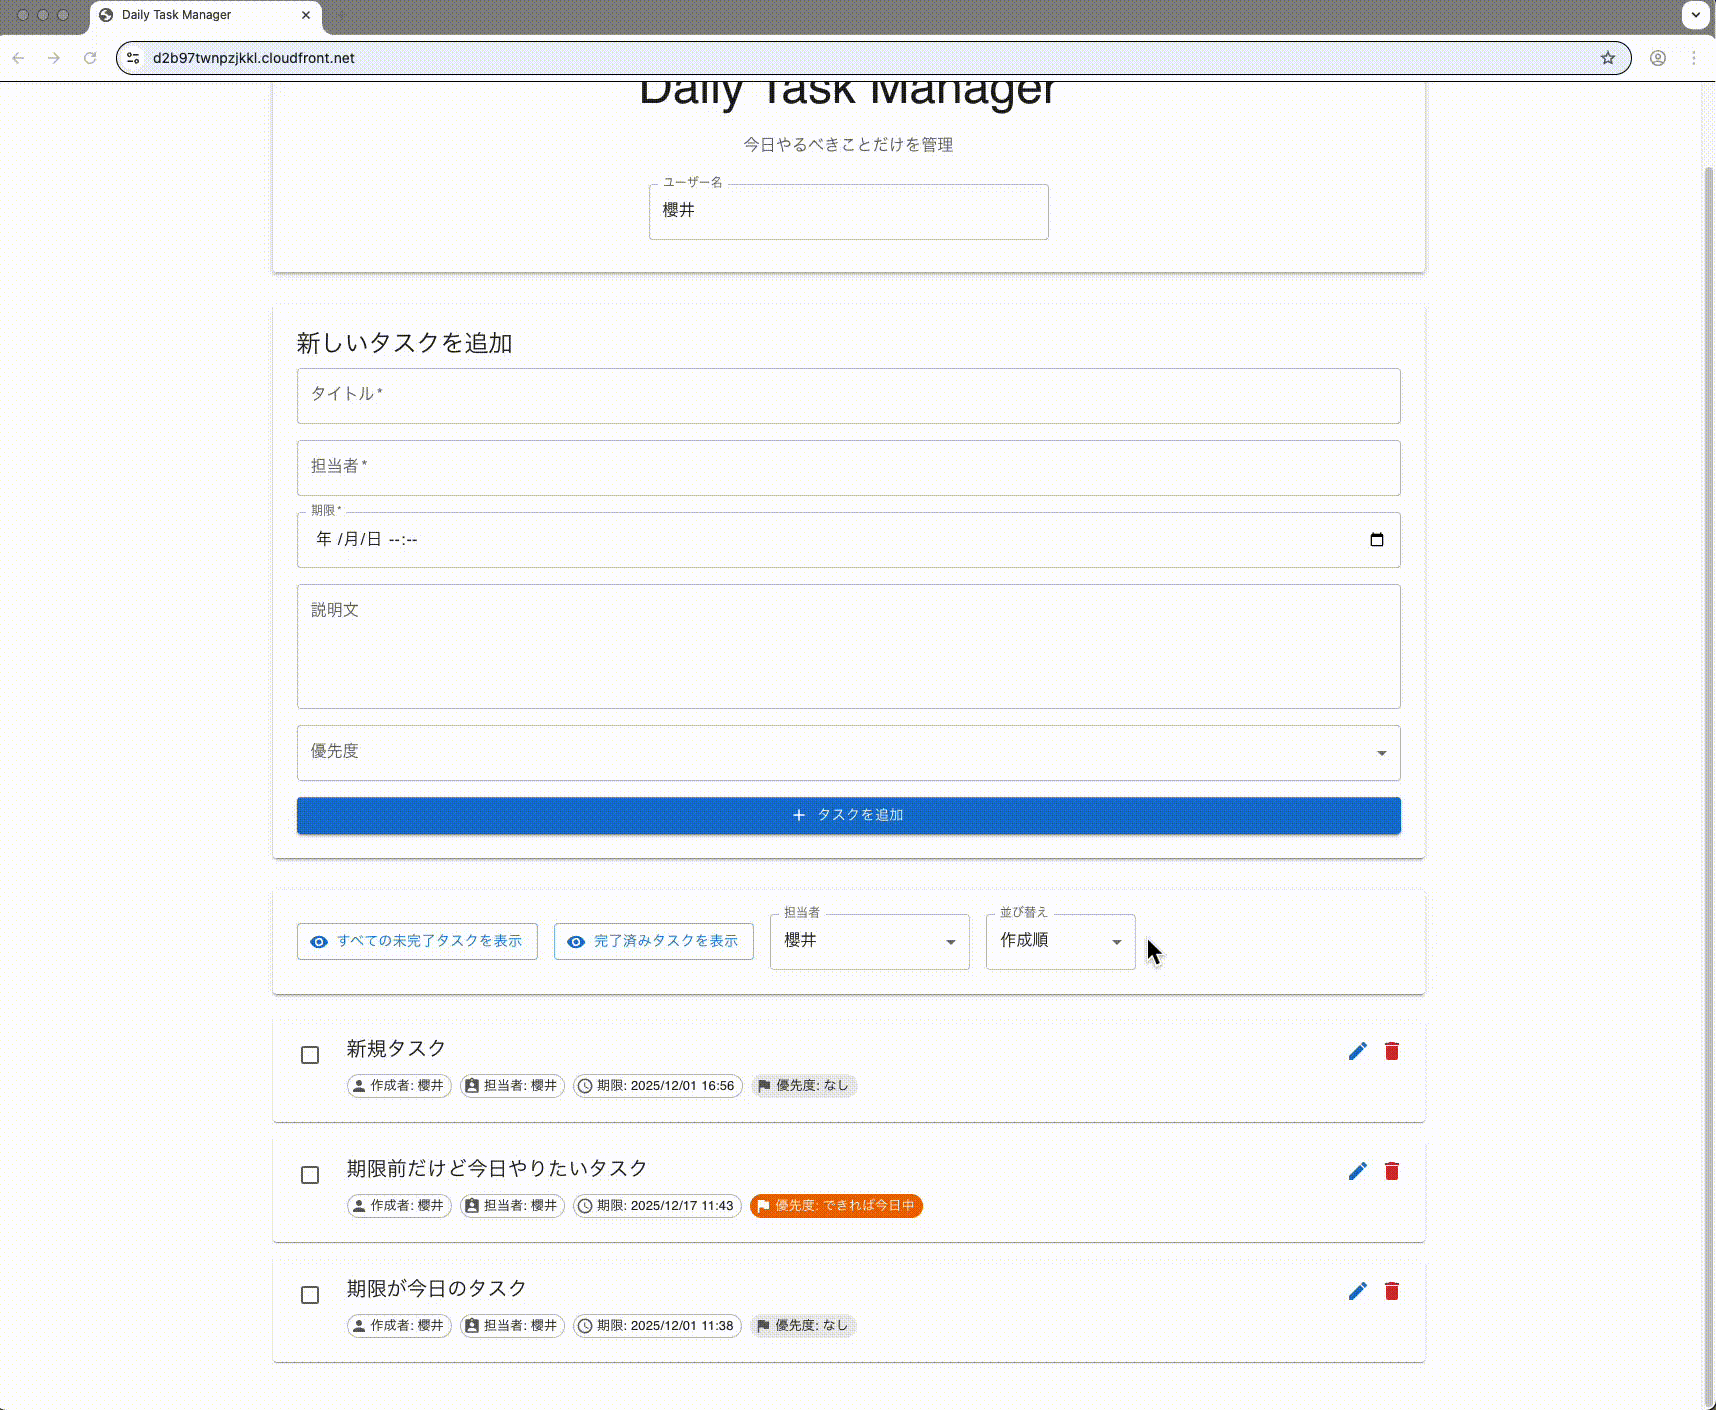Open the calendar picker in 期限 field

click(x=1376, y=540)
